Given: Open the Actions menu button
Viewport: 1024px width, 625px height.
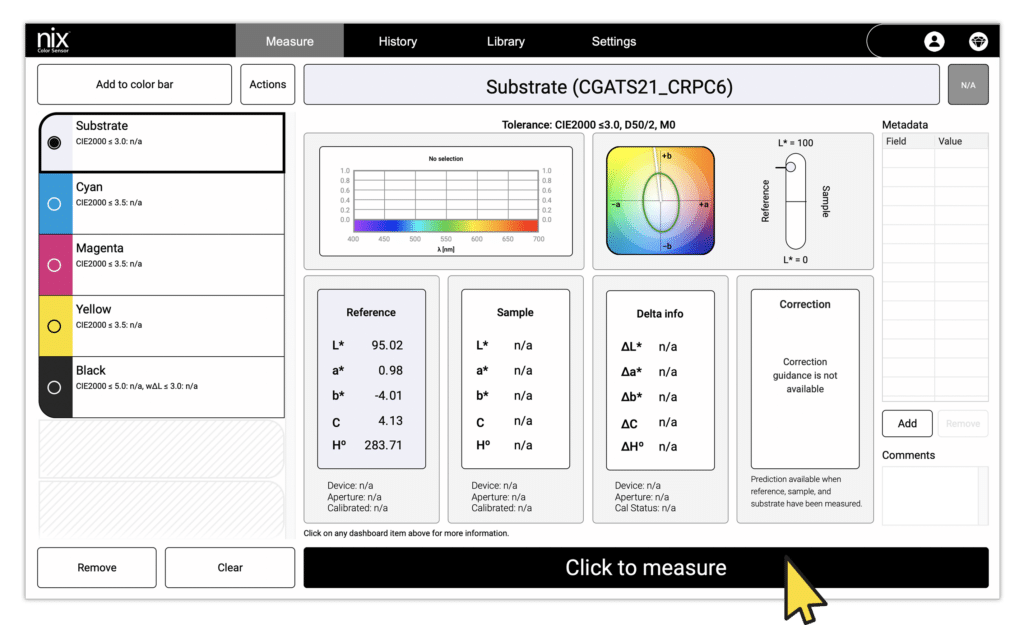Looking at the screenshot, I should point(267,84).
